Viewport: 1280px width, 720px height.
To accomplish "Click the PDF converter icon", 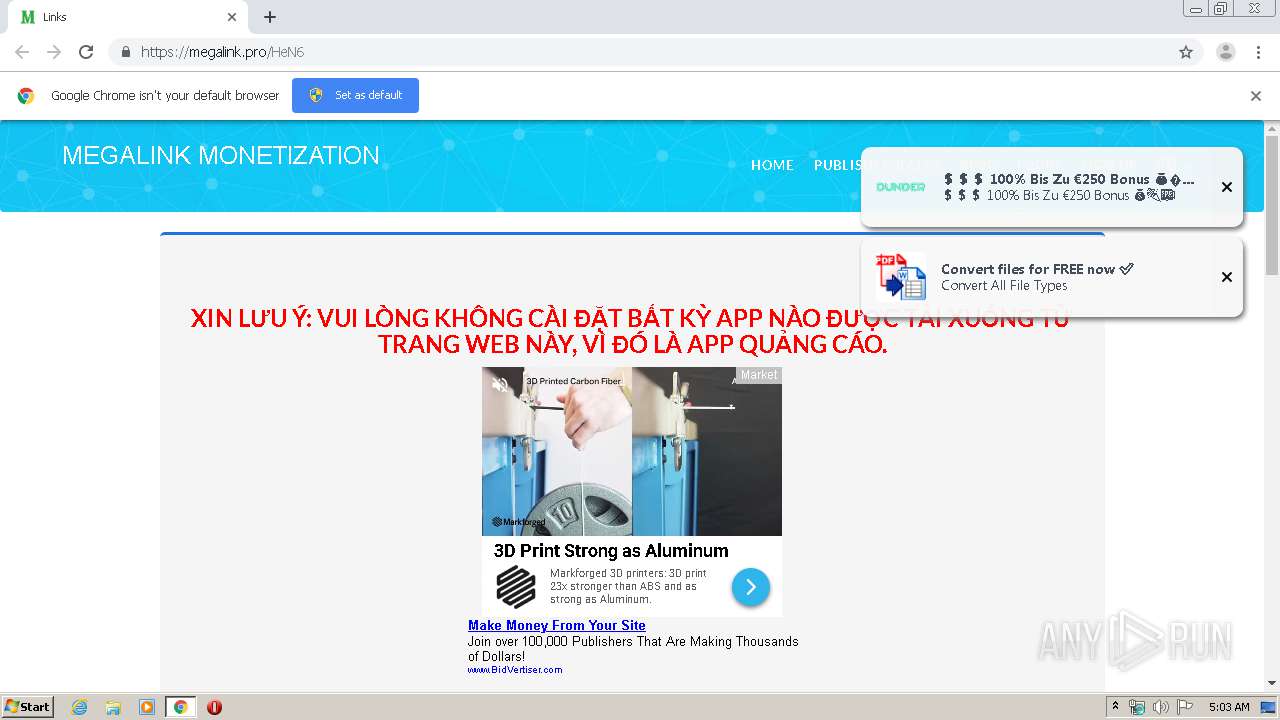I will pyautogui.click(x=901, y=277).
